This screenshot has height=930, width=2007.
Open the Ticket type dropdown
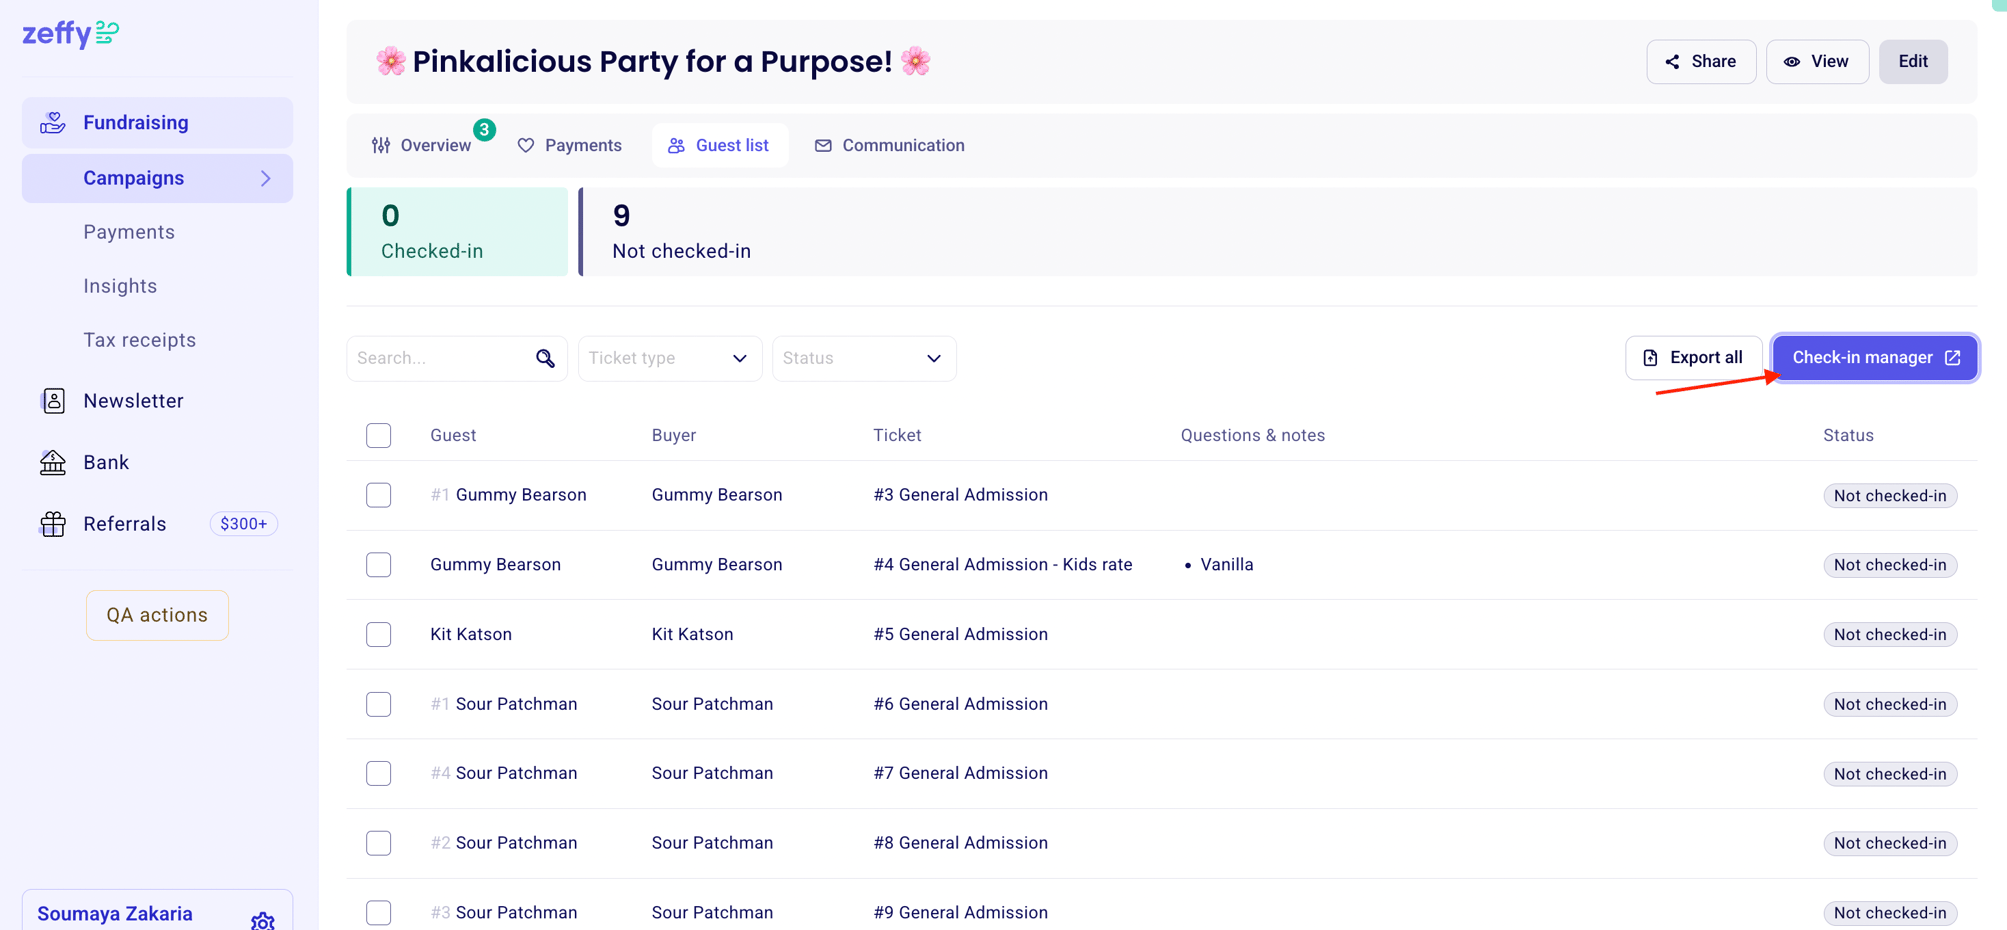pos(669,358)
